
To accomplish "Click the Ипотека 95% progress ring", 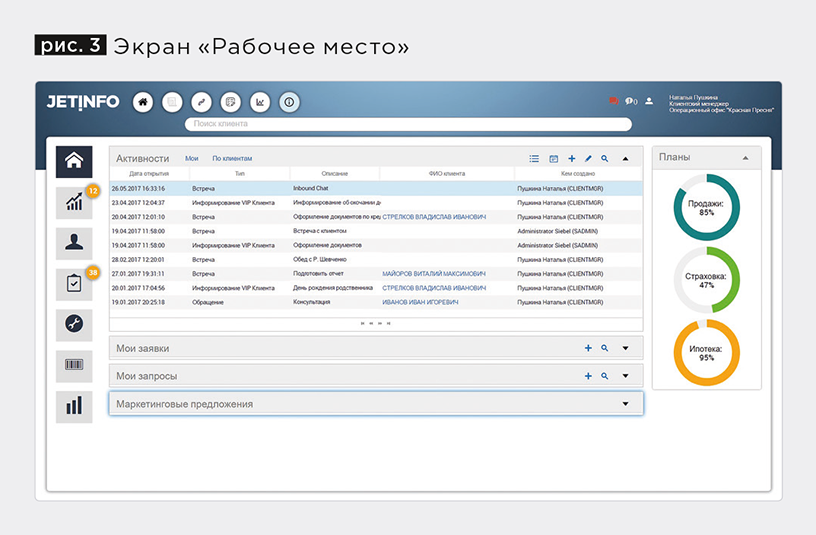I will pyautogui.click(x=707, y=352).
